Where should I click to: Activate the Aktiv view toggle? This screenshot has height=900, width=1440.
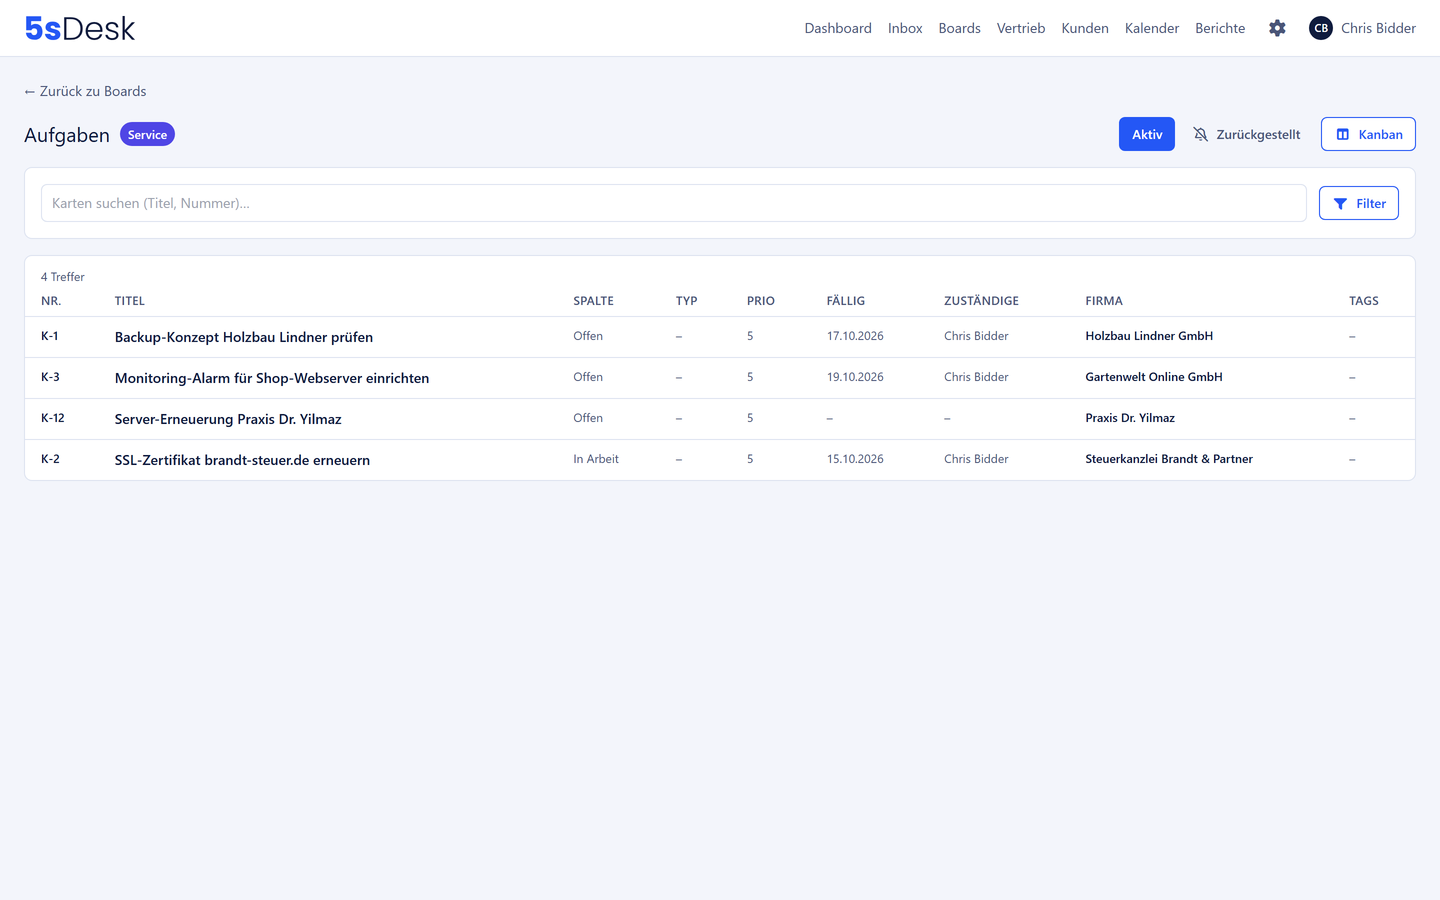click(x=1147, y=134)
